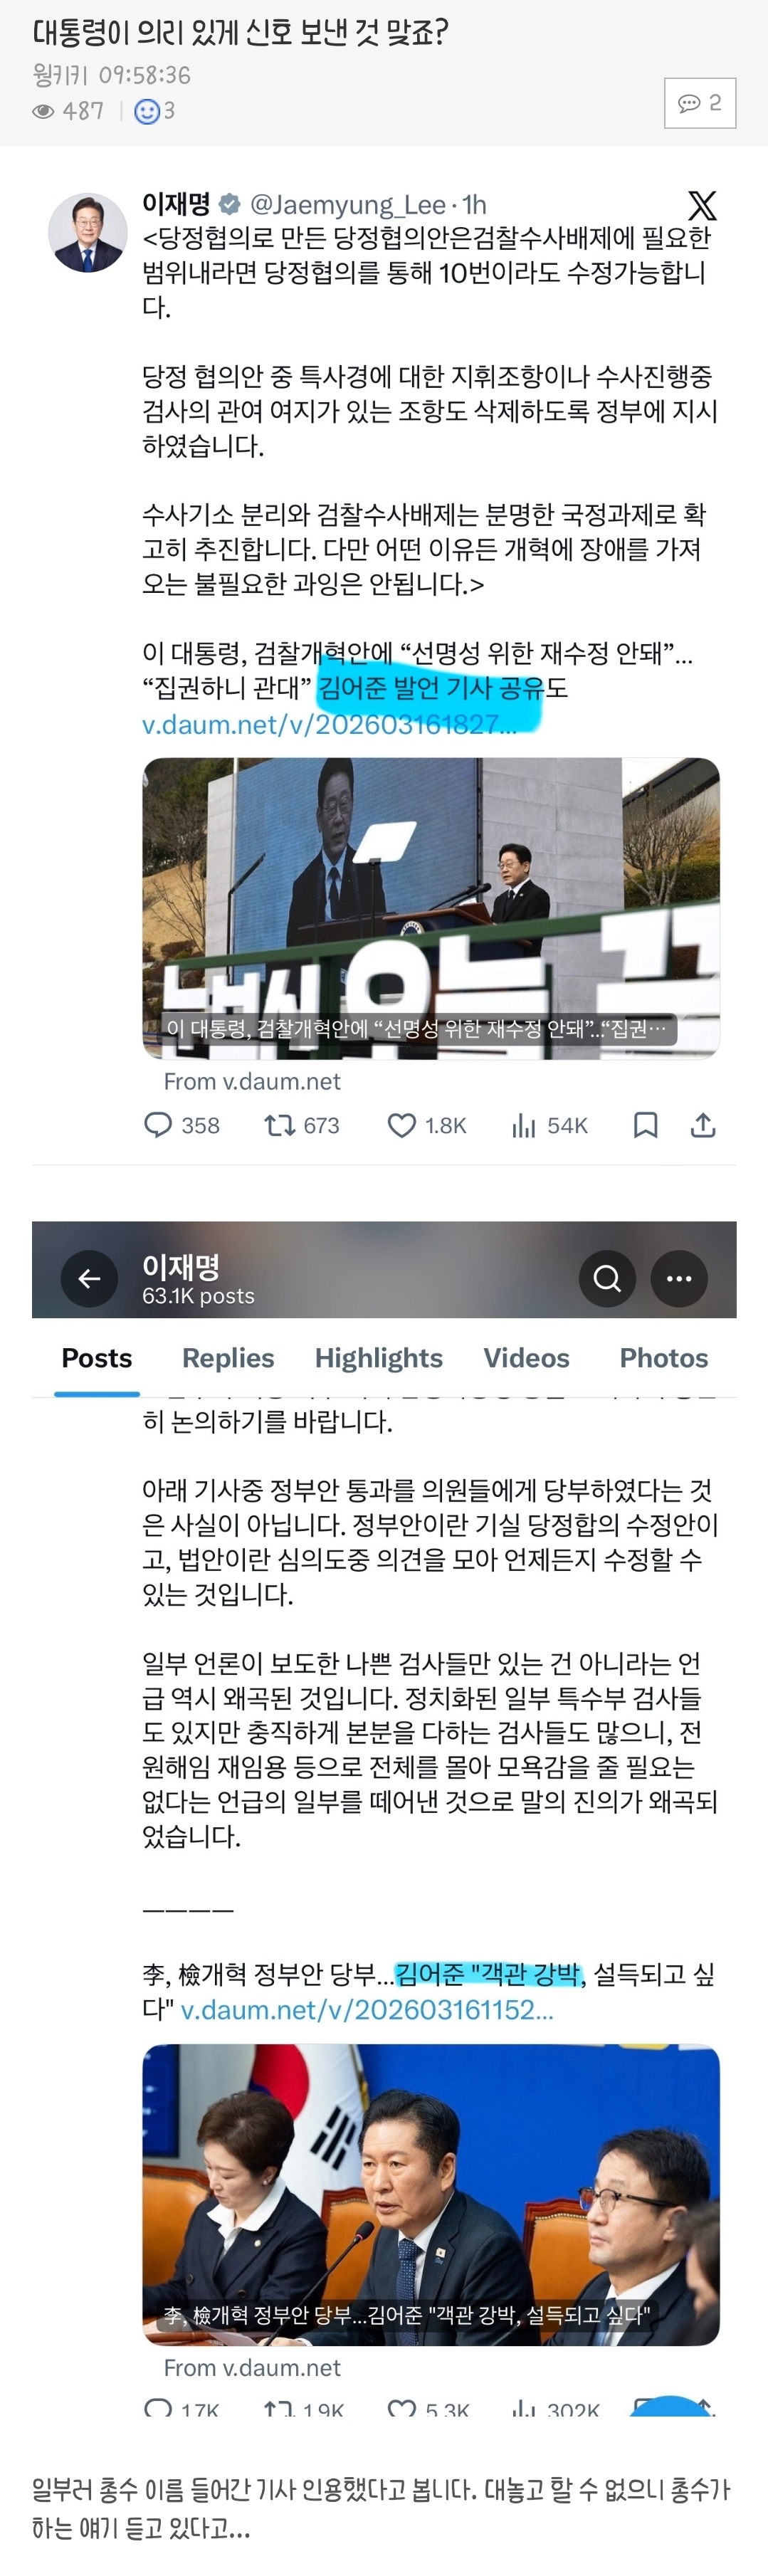Viewport: 768px width, 2576px height.
Task: Open replies icon showing 358
Action: click(158, 1125)
